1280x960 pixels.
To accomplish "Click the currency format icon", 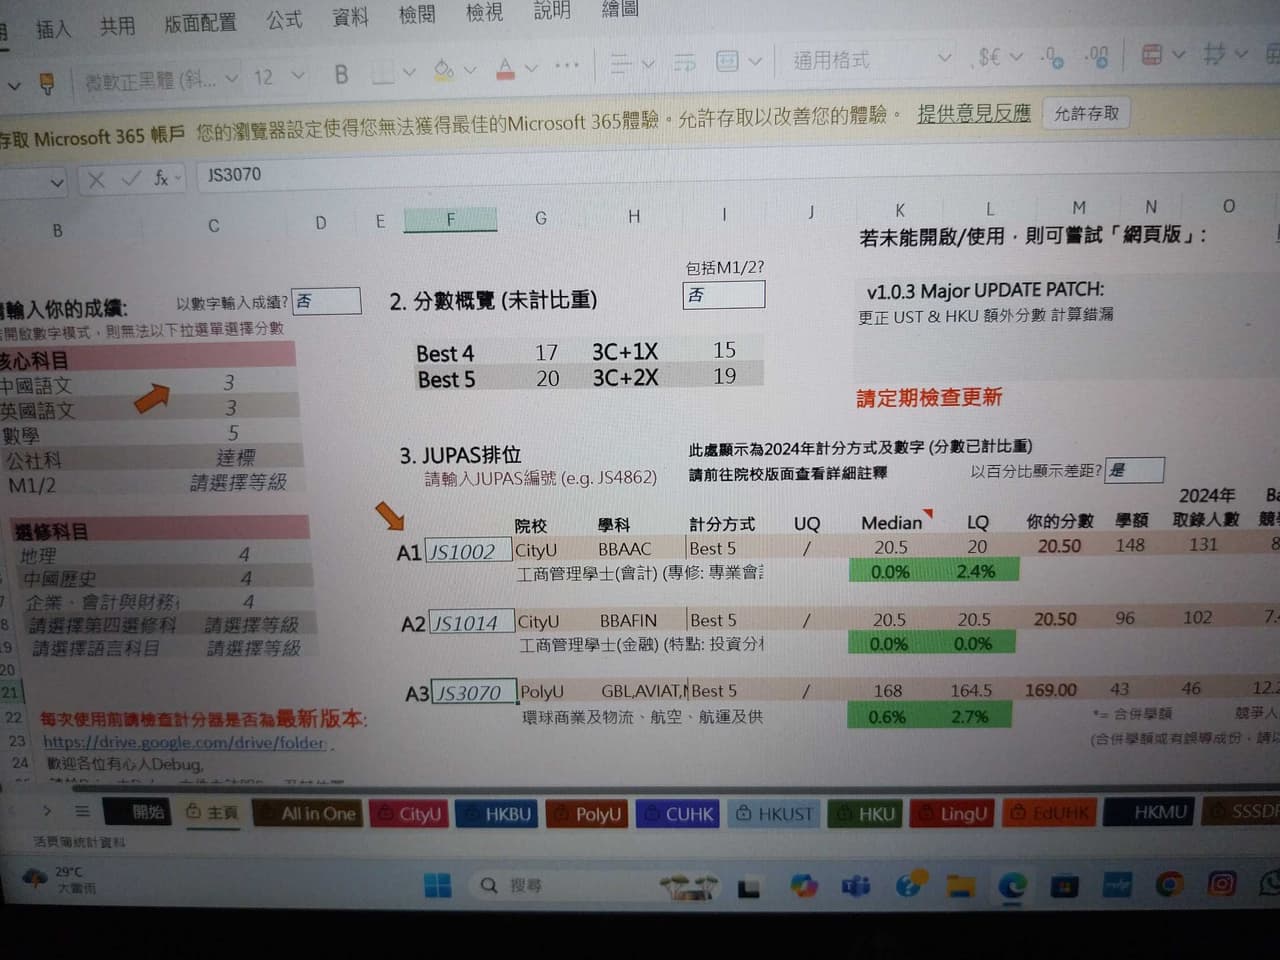I will point(988,57).
